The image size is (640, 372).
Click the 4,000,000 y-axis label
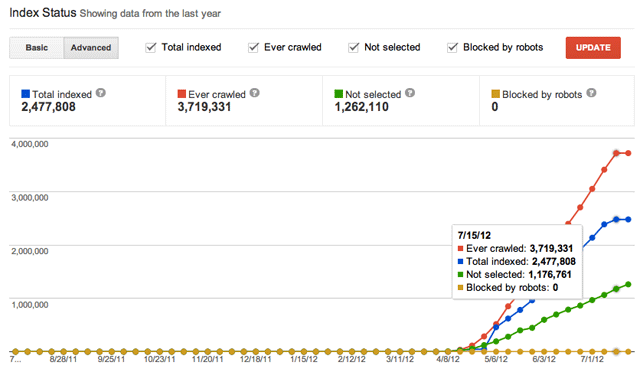[30, 144]
